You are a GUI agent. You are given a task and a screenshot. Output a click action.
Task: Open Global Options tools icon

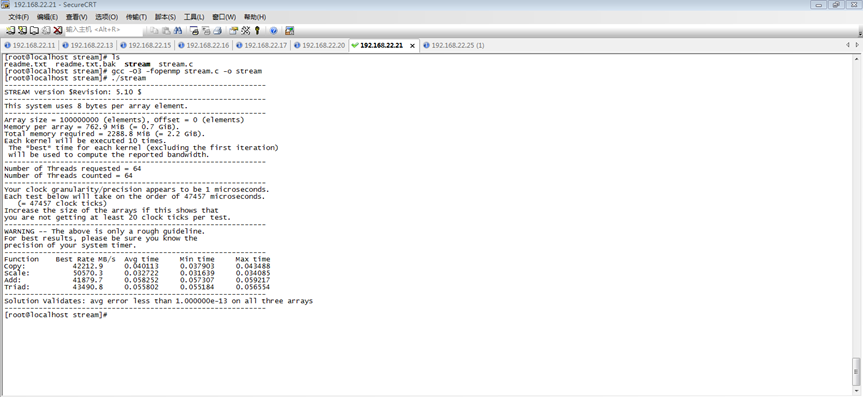245,31
